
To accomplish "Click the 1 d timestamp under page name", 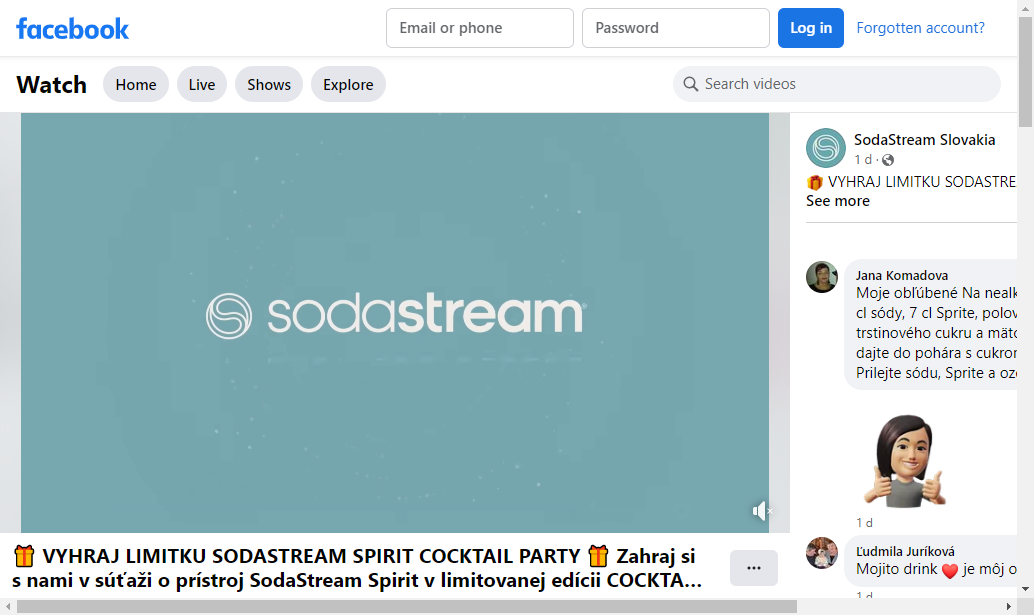I will [x=863, y=160].
